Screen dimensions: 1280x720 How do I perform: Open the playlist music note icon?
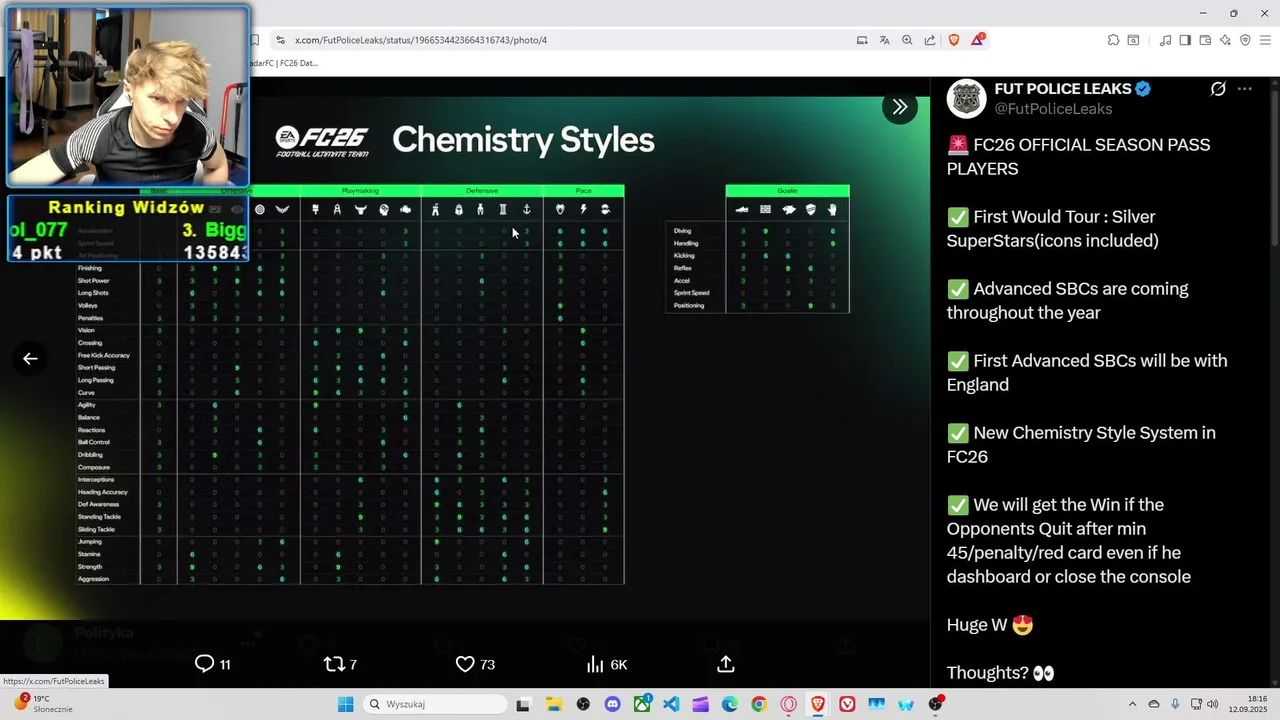coord(1165,40)
